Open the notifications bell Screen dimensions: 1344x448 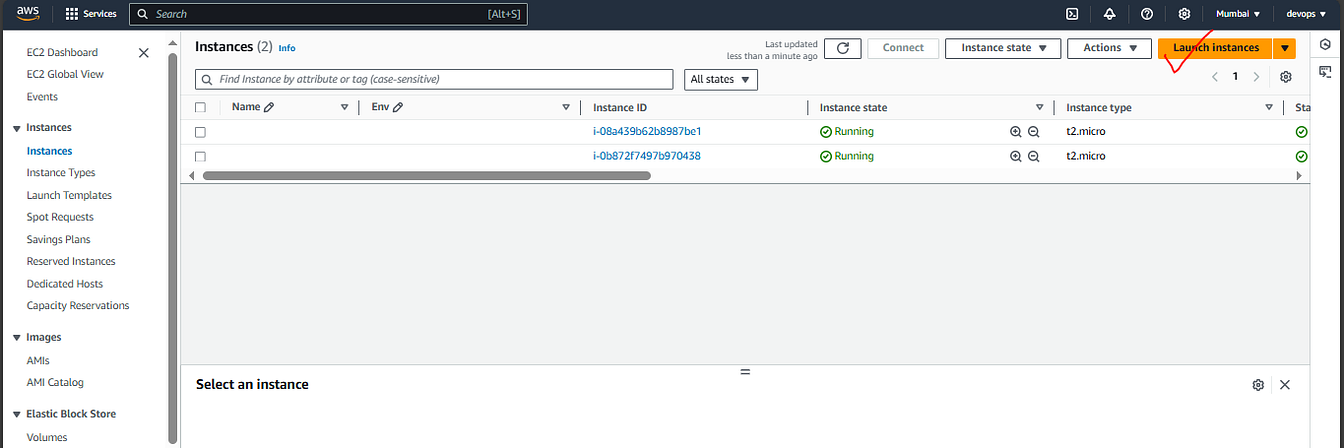(x=1109, y=14)
